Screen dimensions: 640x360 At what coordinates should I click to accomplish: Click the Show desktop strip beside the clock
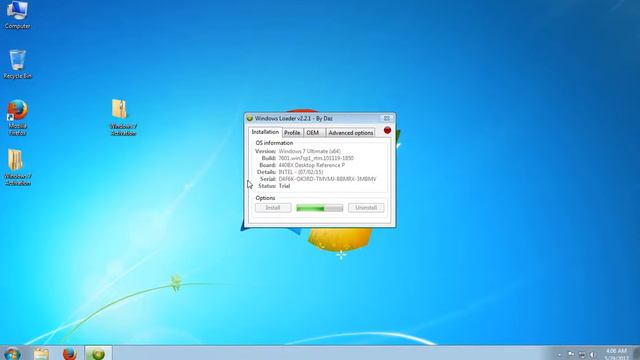coord(637,353)
